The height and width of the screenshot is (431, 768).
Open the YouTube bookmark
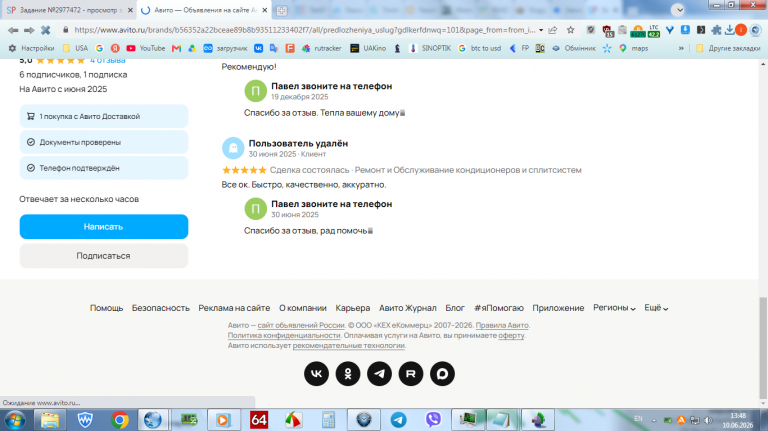pyautogui.click(x=145, y=48)
